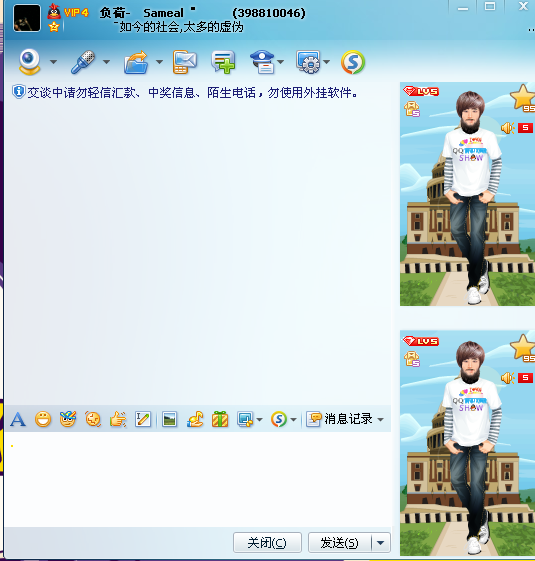Viewport: 535px width, 561px height.
Task: Open magic emoticons icon
Action: click(68, 419)
